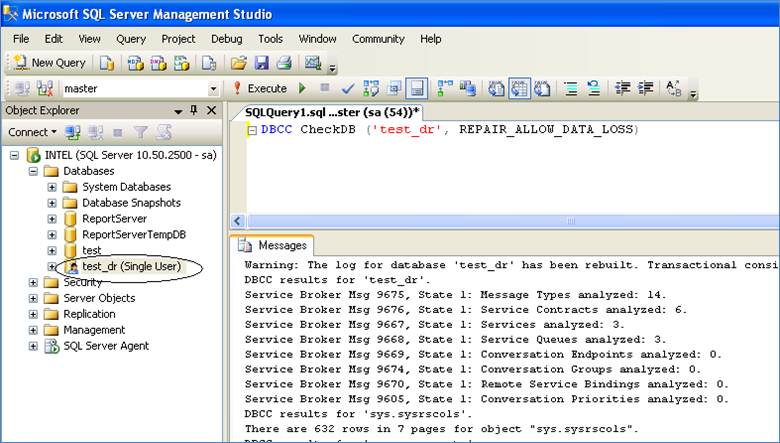Click the Connect icon left of the master box
The width and height of the screenshot is (780, 443).
(x=22, y=89)
